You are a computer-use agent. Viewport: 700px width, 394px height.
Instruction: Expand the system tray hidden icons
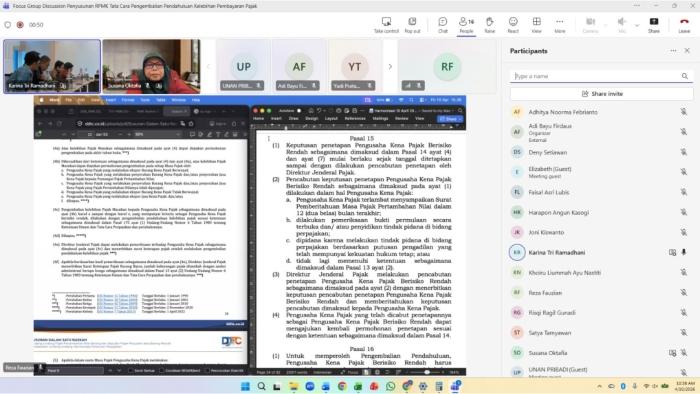click(599, 386)
